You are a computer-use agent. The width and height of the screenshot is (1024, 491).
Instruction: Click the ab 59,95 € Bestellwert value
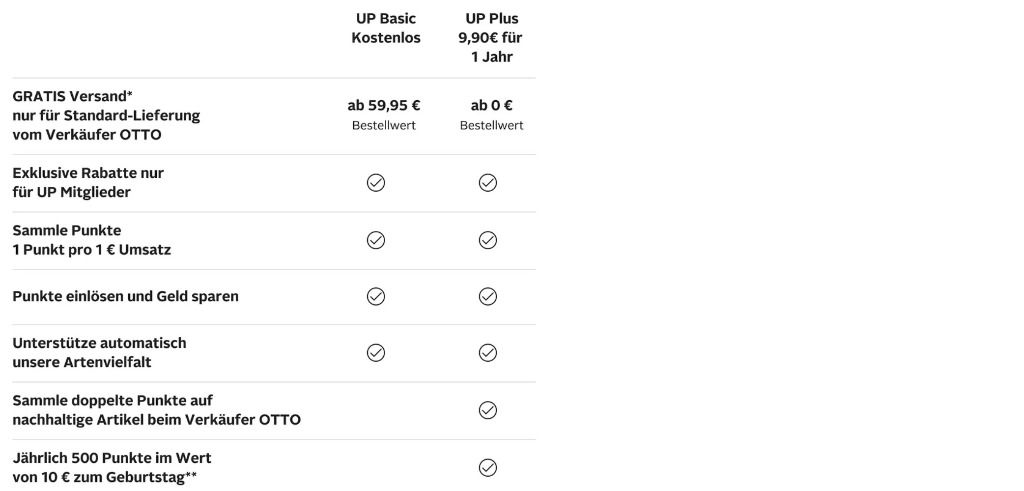[x=384, y=115]
